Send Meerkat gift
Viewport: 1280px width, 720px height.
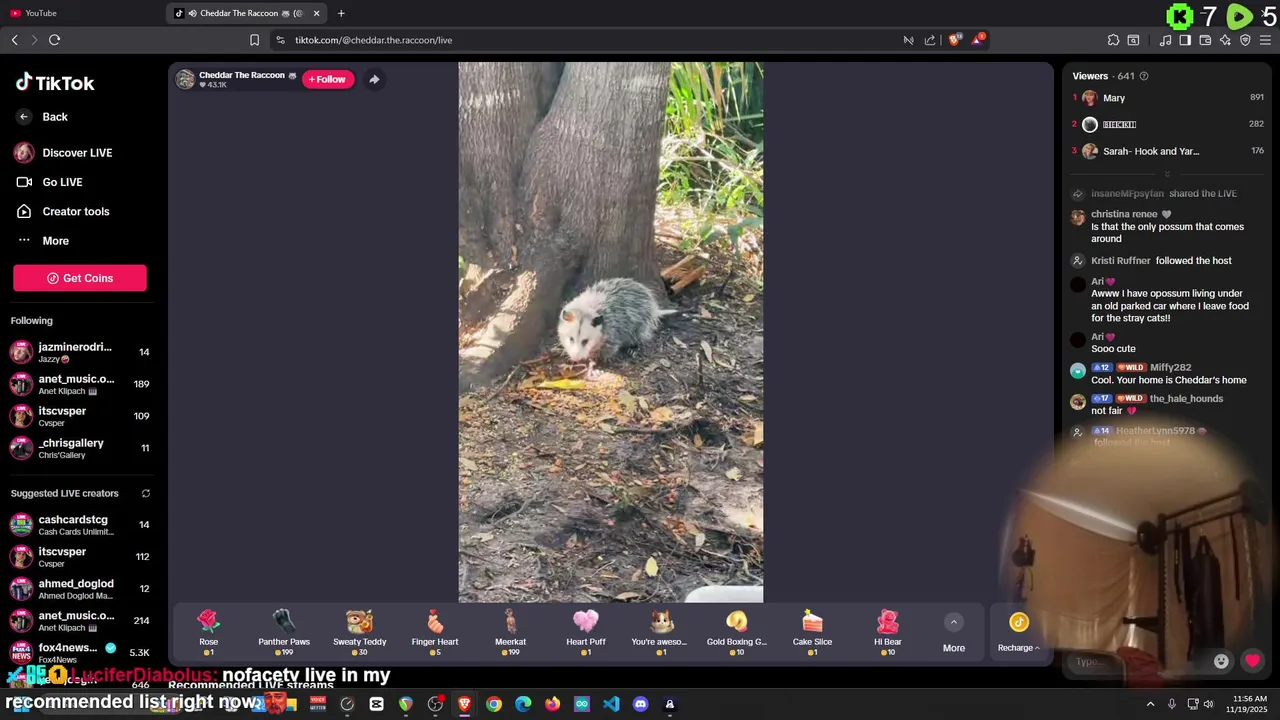point(510,632)
